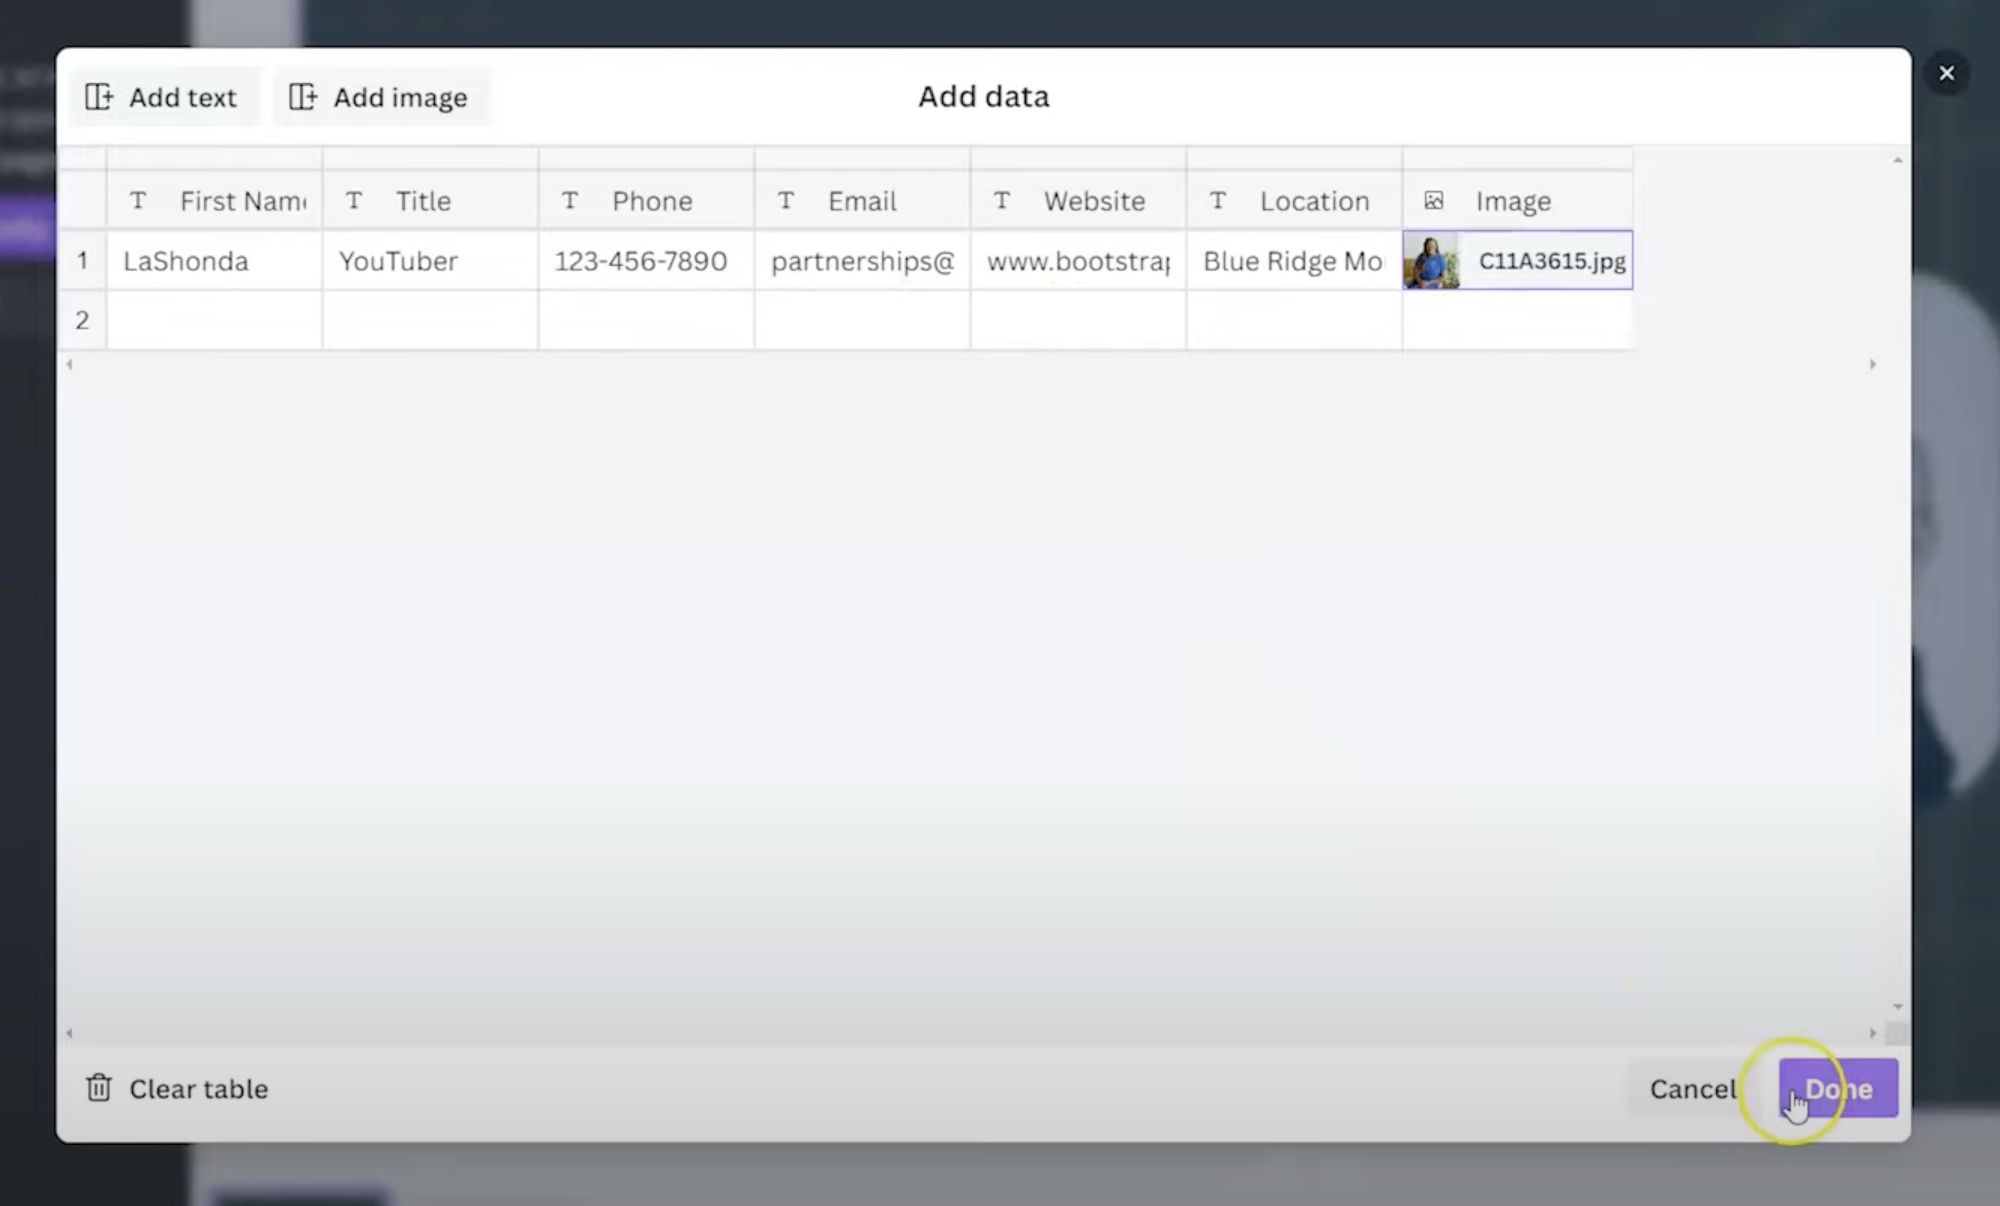Click the C11A3615.jpg image thumbnail
The width and height of the screenshot is (2000, 1206).
point(1431,261)
